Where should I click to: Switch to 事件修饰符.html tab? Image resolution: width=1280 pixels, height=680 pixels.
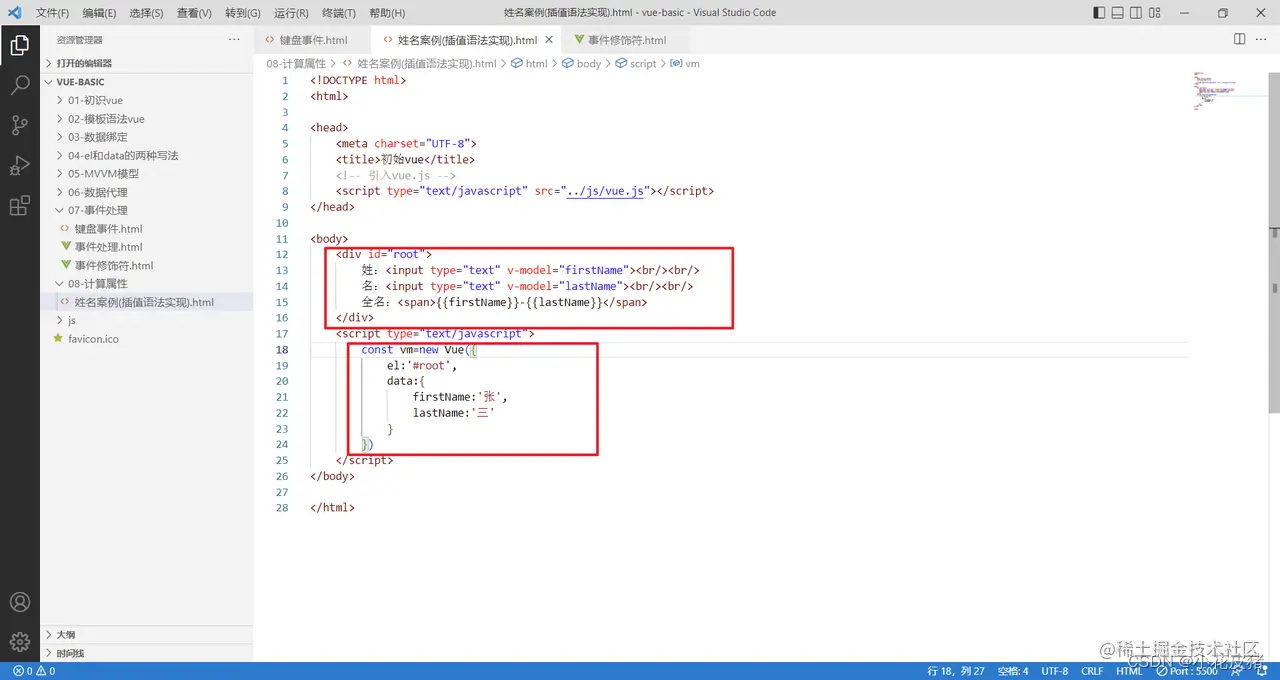coord(626,40)
